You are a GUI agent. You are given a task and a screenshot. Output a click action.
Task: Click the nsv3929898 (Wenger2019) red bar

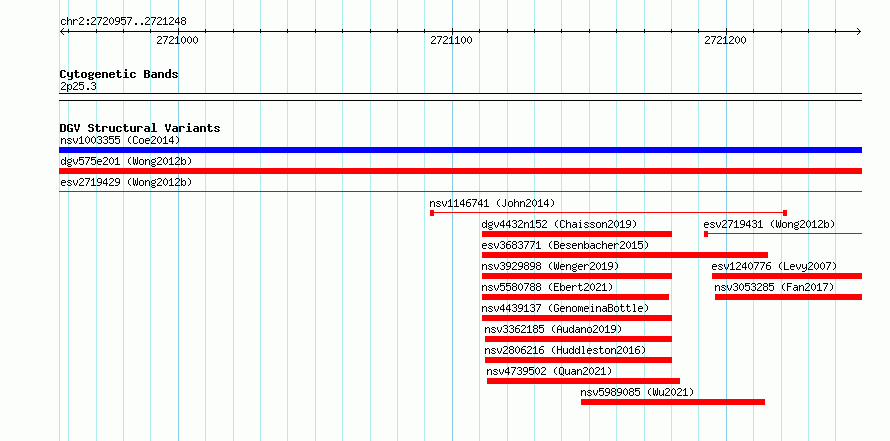577,276
